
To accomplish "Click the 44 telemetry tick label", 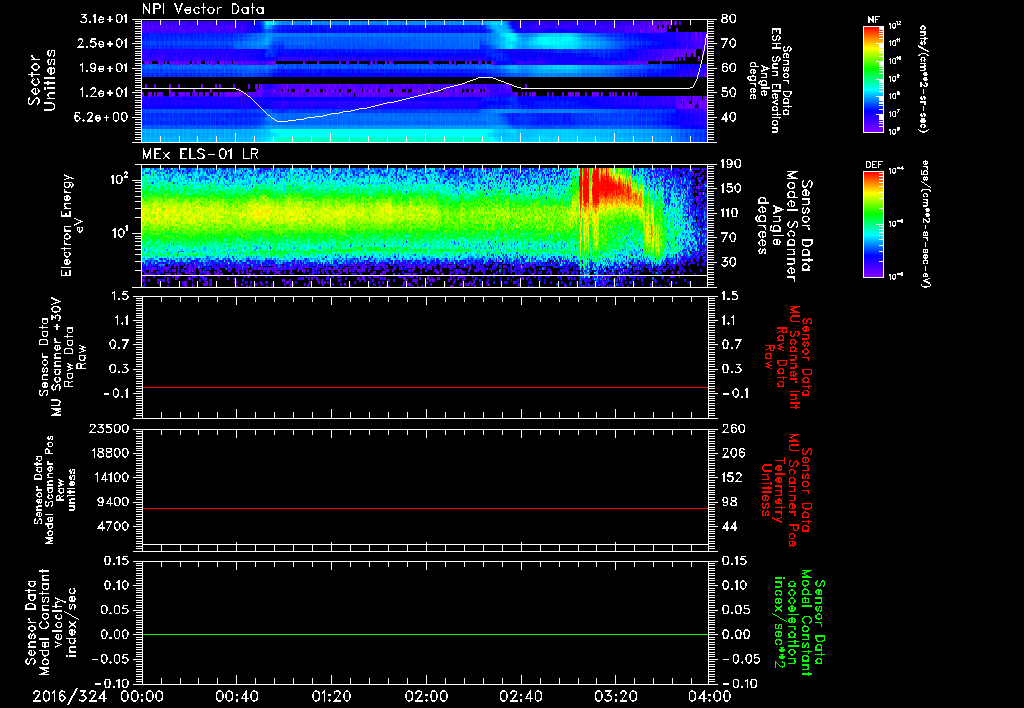I will (x=729, y=526).
